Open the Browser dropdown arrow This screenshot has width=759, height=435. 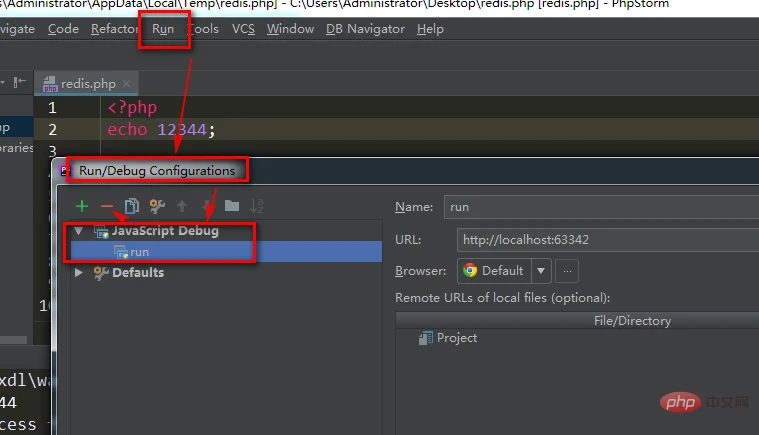tap(541, 271)
